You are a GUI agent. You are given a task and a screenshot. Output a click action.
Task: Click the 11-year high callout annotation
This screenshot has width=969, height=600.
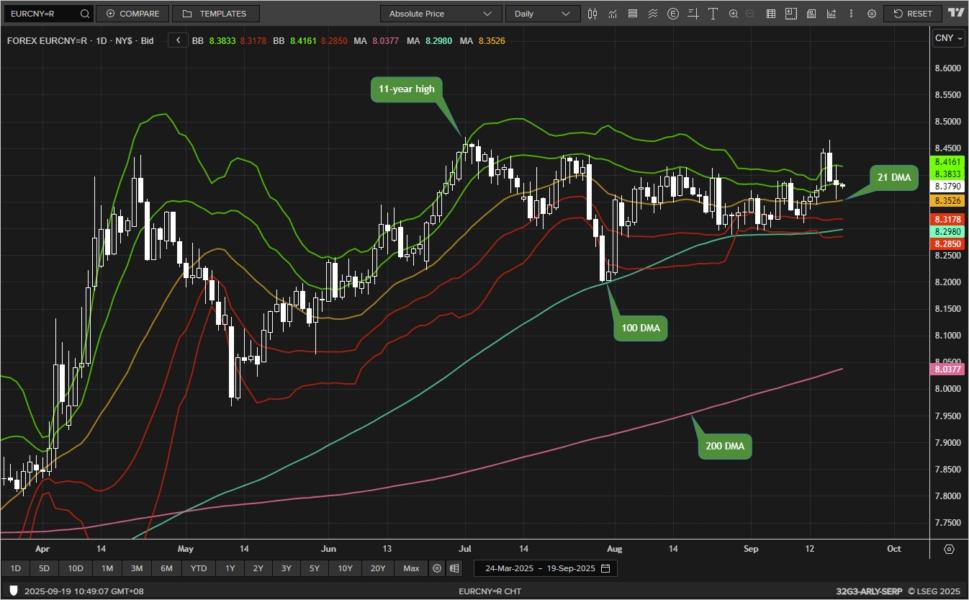407,89
